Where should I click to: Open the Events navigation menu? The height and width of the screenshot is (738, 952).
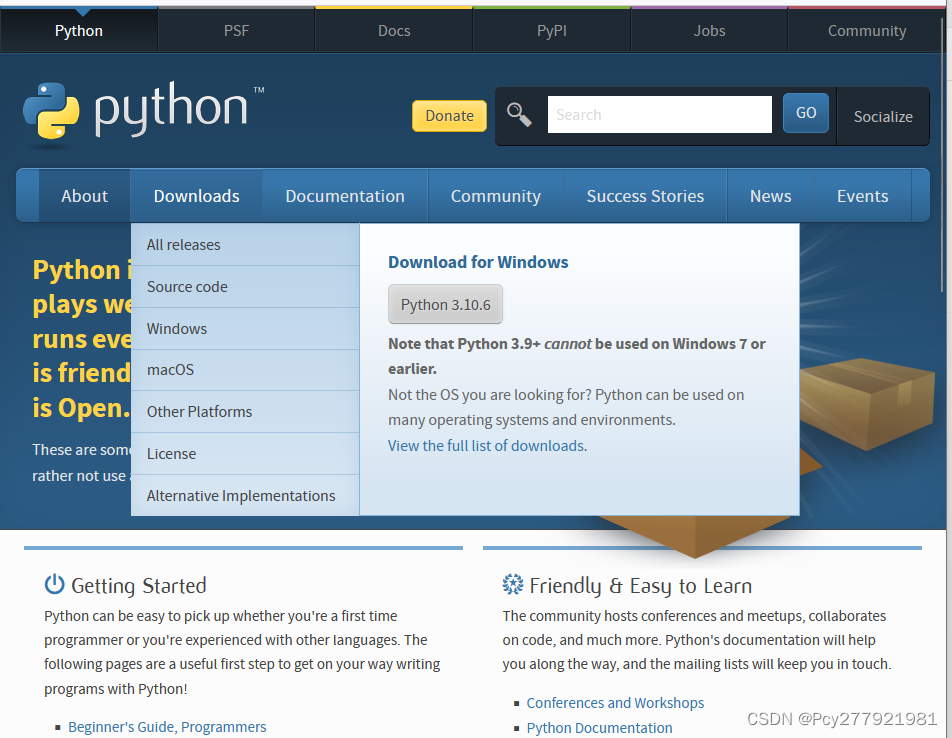point(862,196)
